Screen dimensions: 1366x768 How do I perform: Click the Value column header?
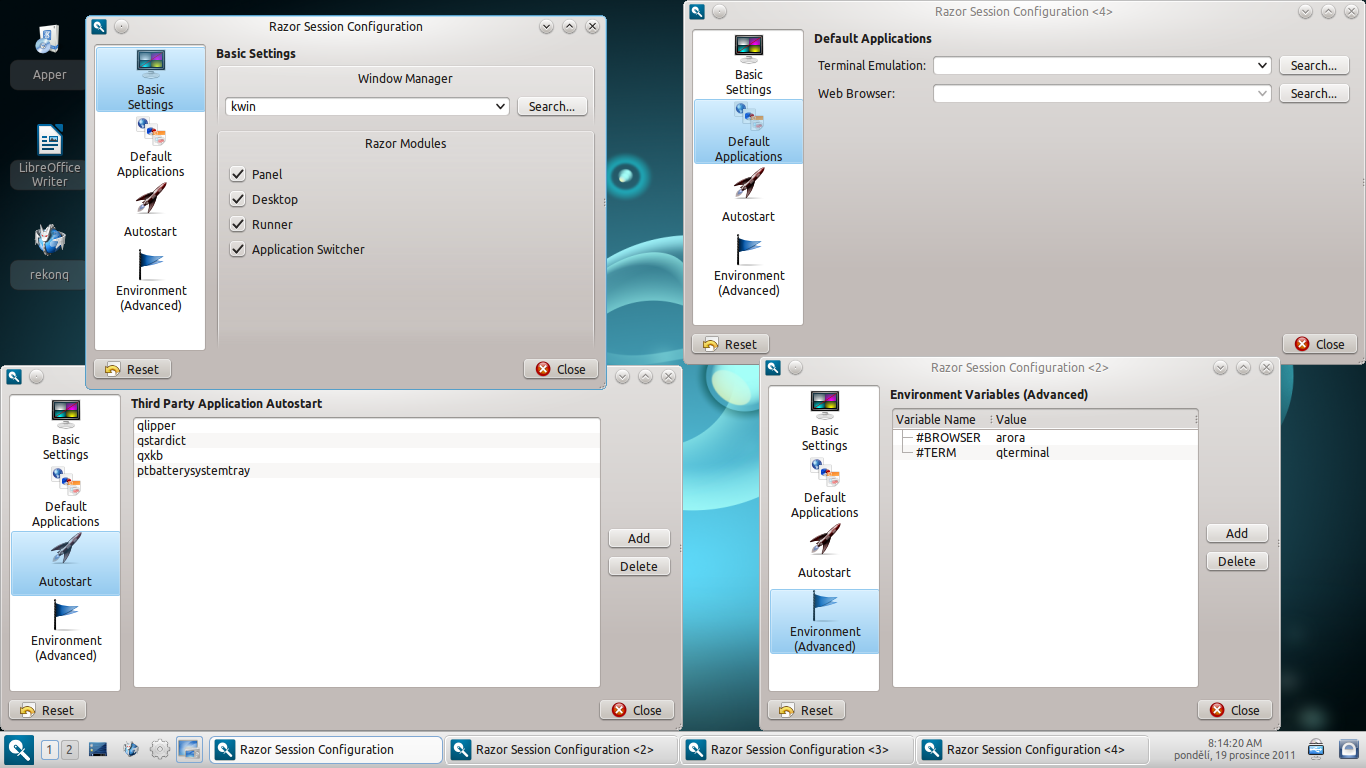click(1094, 419)
